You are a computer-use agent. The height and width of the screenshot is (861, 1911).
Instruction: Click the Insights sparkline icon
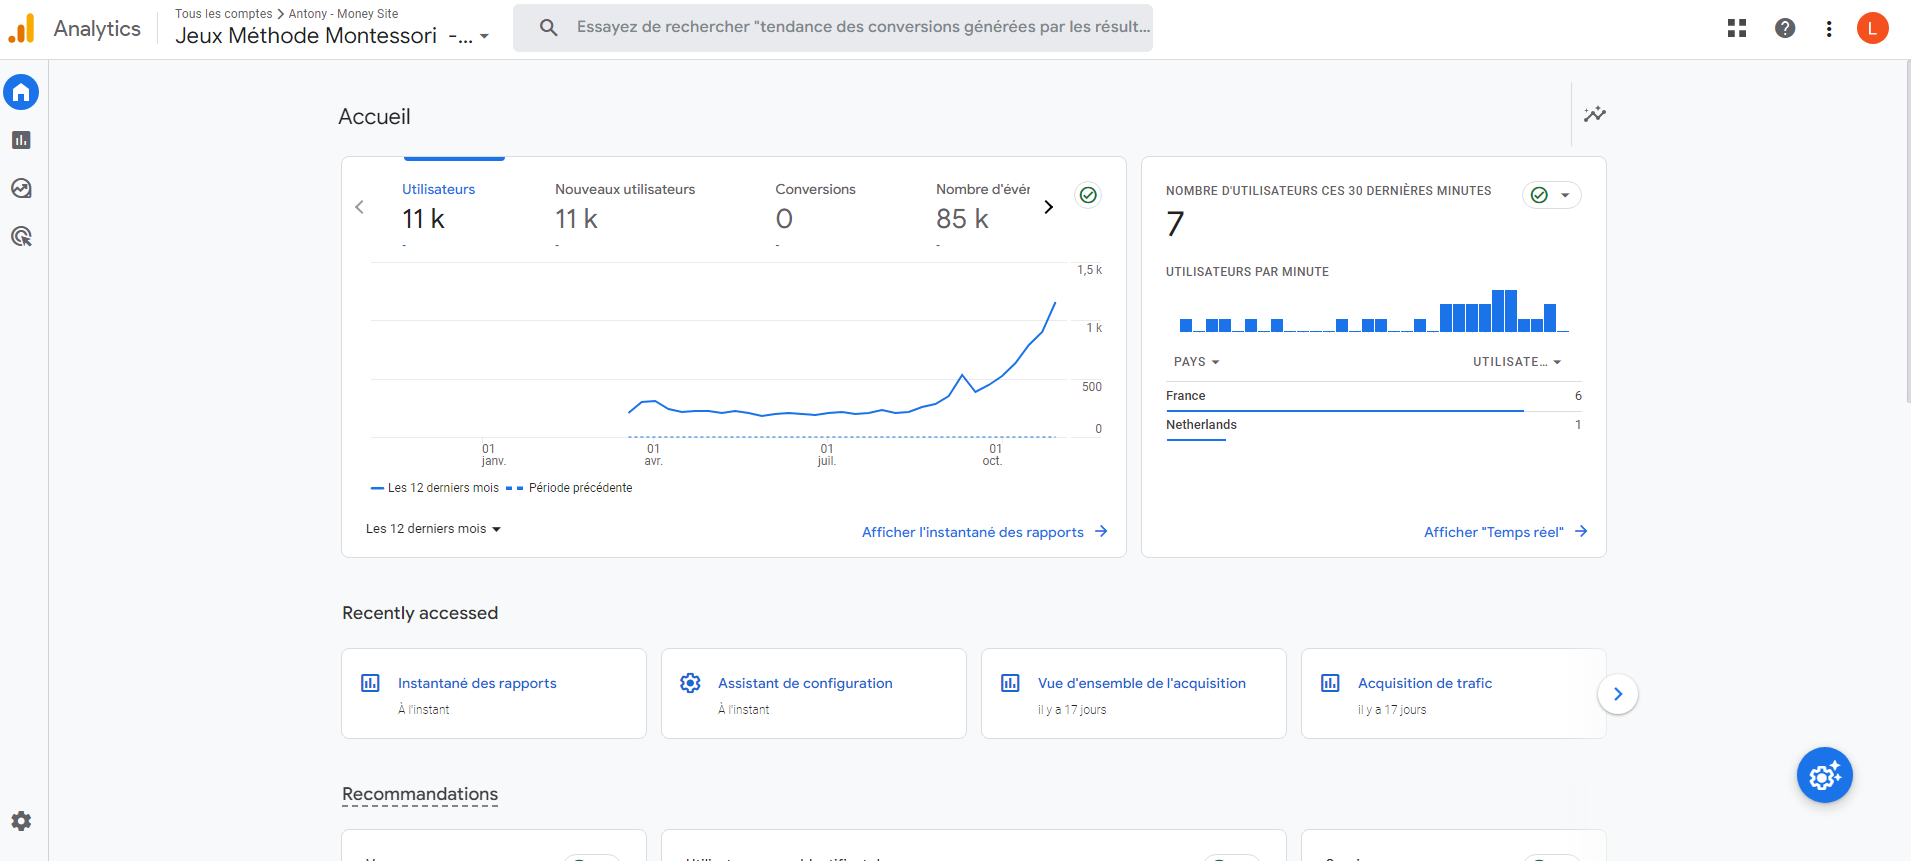point(1594,114)
